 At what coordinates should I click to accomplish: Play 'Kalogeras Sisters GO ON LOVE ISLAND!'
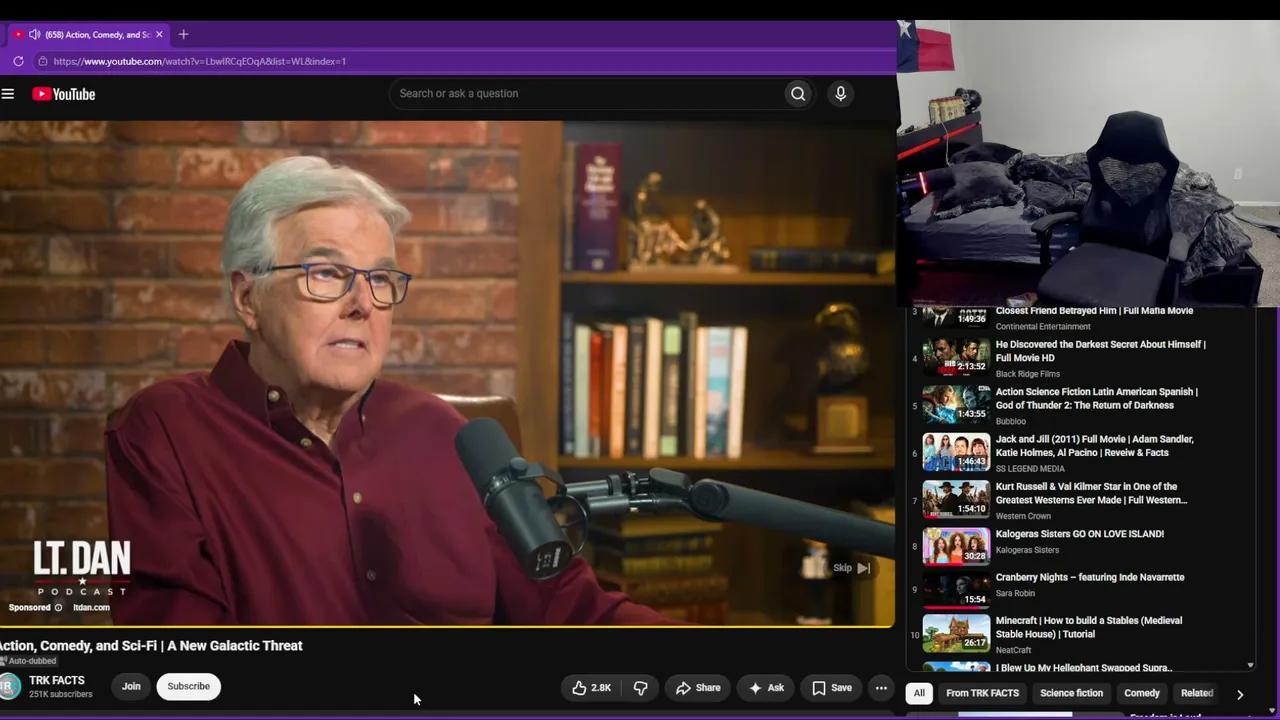[1080, 534]
